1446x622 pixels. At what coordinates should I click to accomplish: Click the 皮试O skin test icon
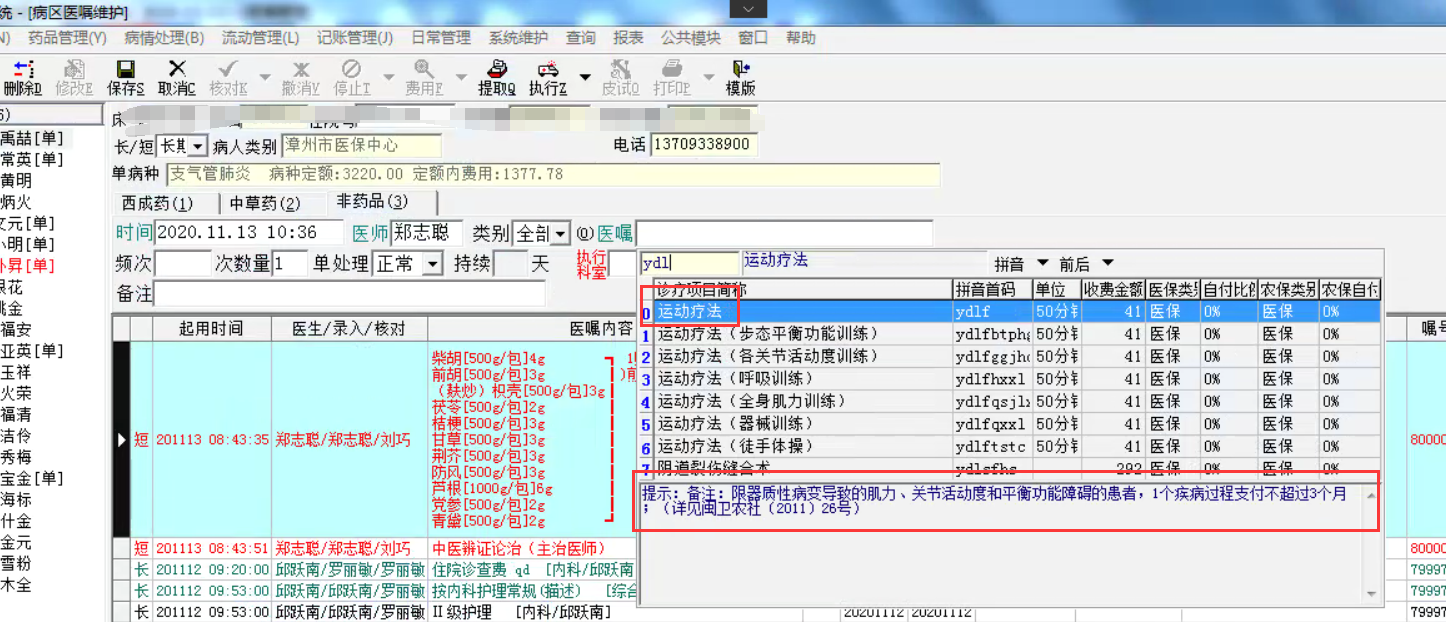[x=620, y=76]
